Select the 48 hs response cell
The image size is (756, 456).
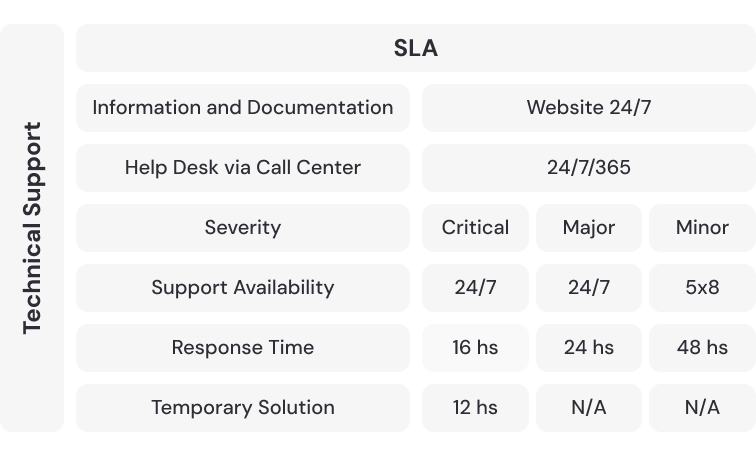[702, 347]
